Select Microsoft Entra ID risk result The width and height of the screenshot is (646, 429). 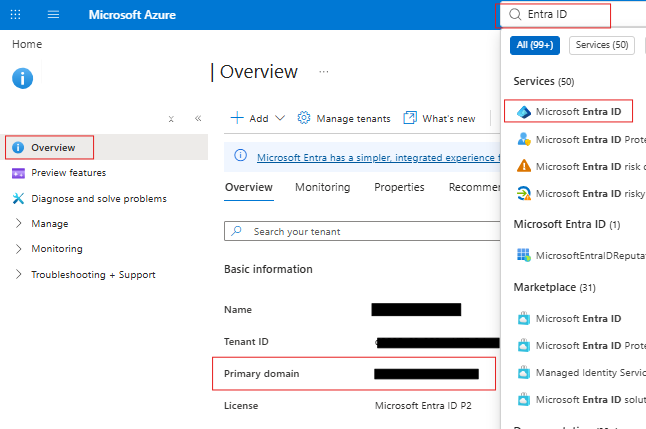pos(590,166)
